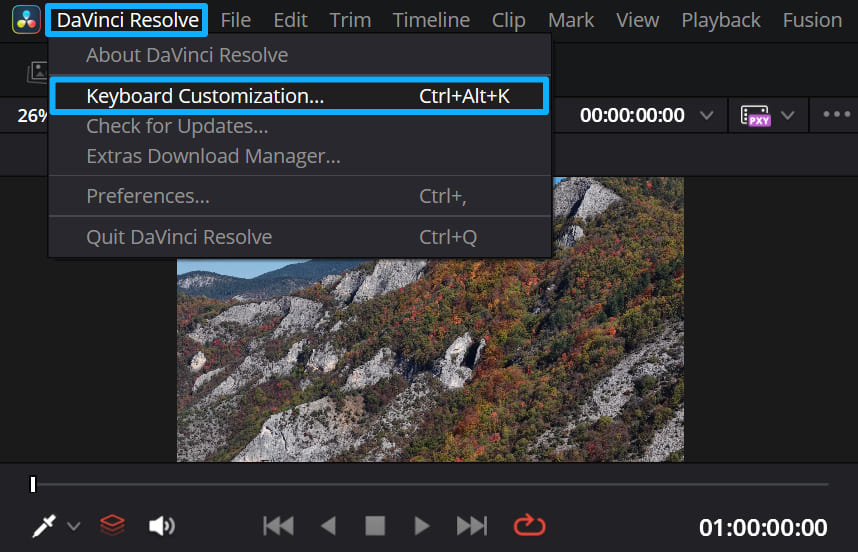Screen dimensions: 858x552
Task: Click the DaVinci Resolve app logo icon
Action: [26, 20]
